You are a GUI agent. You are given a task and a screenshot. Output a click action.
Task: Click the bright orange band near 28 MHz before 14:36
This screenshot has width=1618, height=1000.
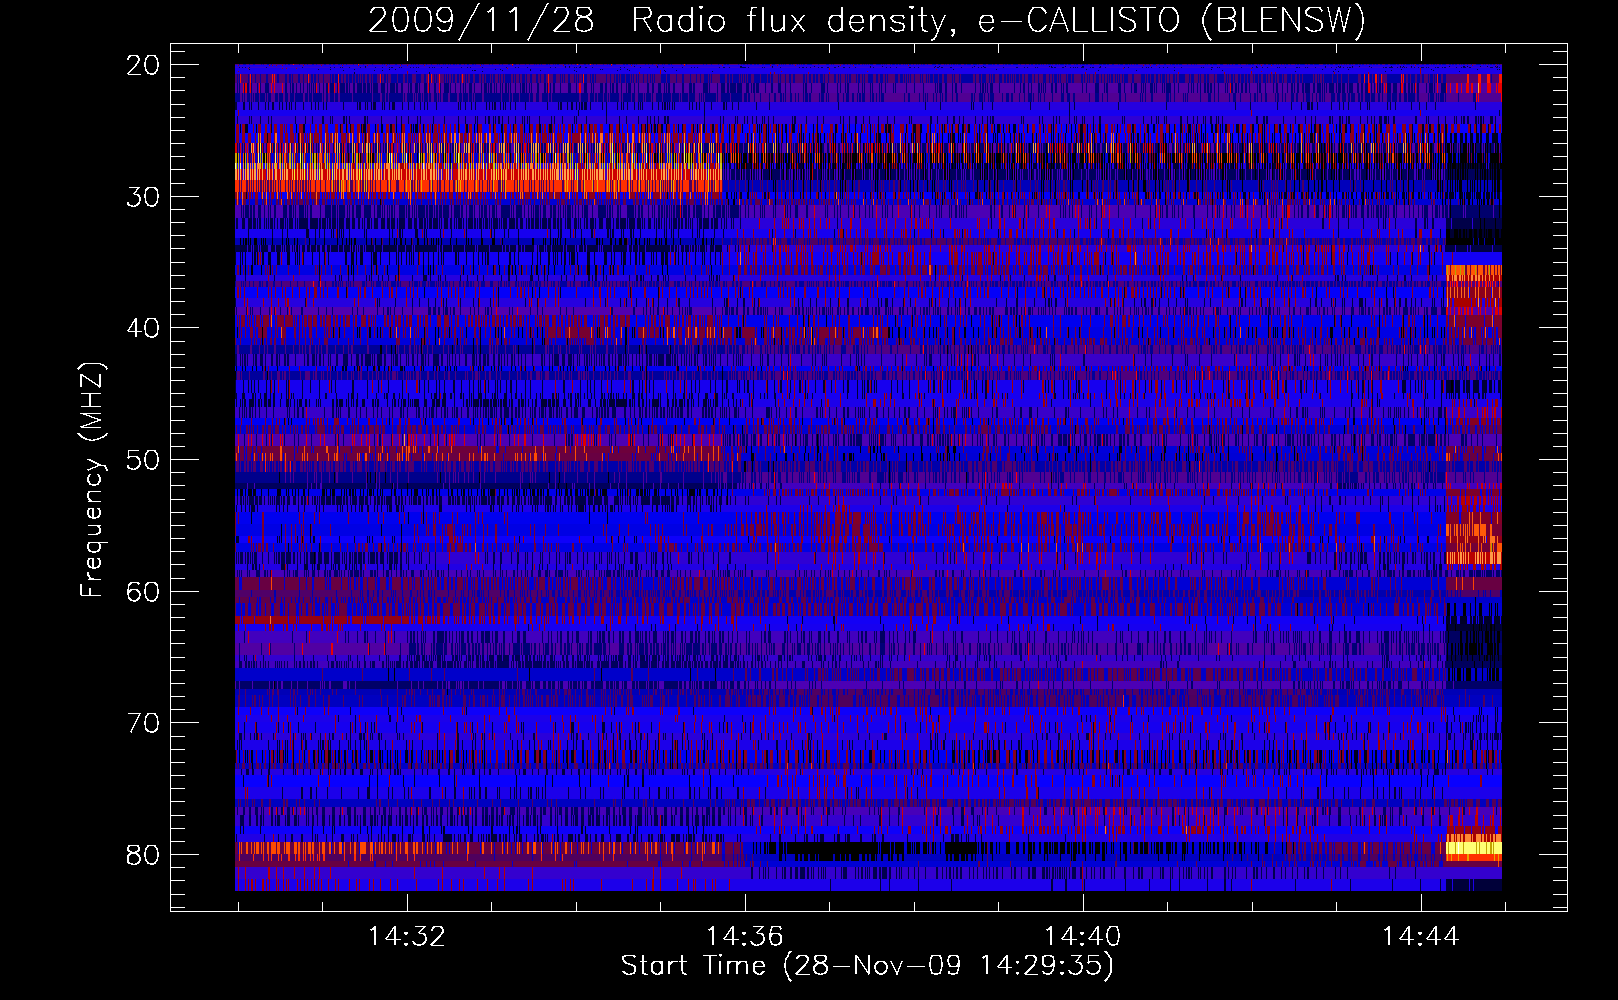click(x=478, y=173)
